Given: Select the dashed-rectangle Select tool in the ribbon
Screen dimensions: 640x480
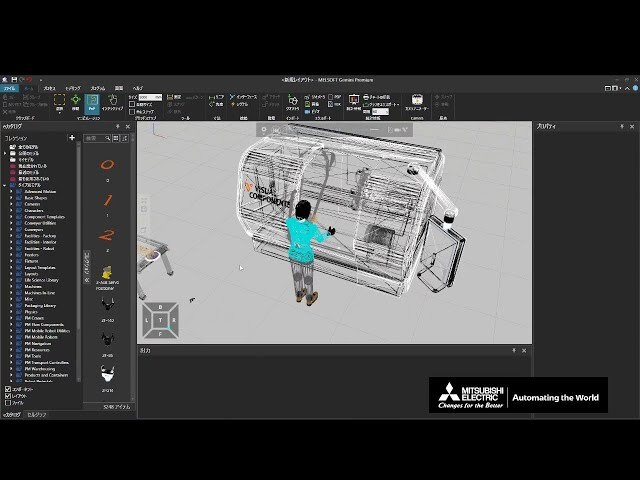Looking at the screenshot, I should pos(60,103).
